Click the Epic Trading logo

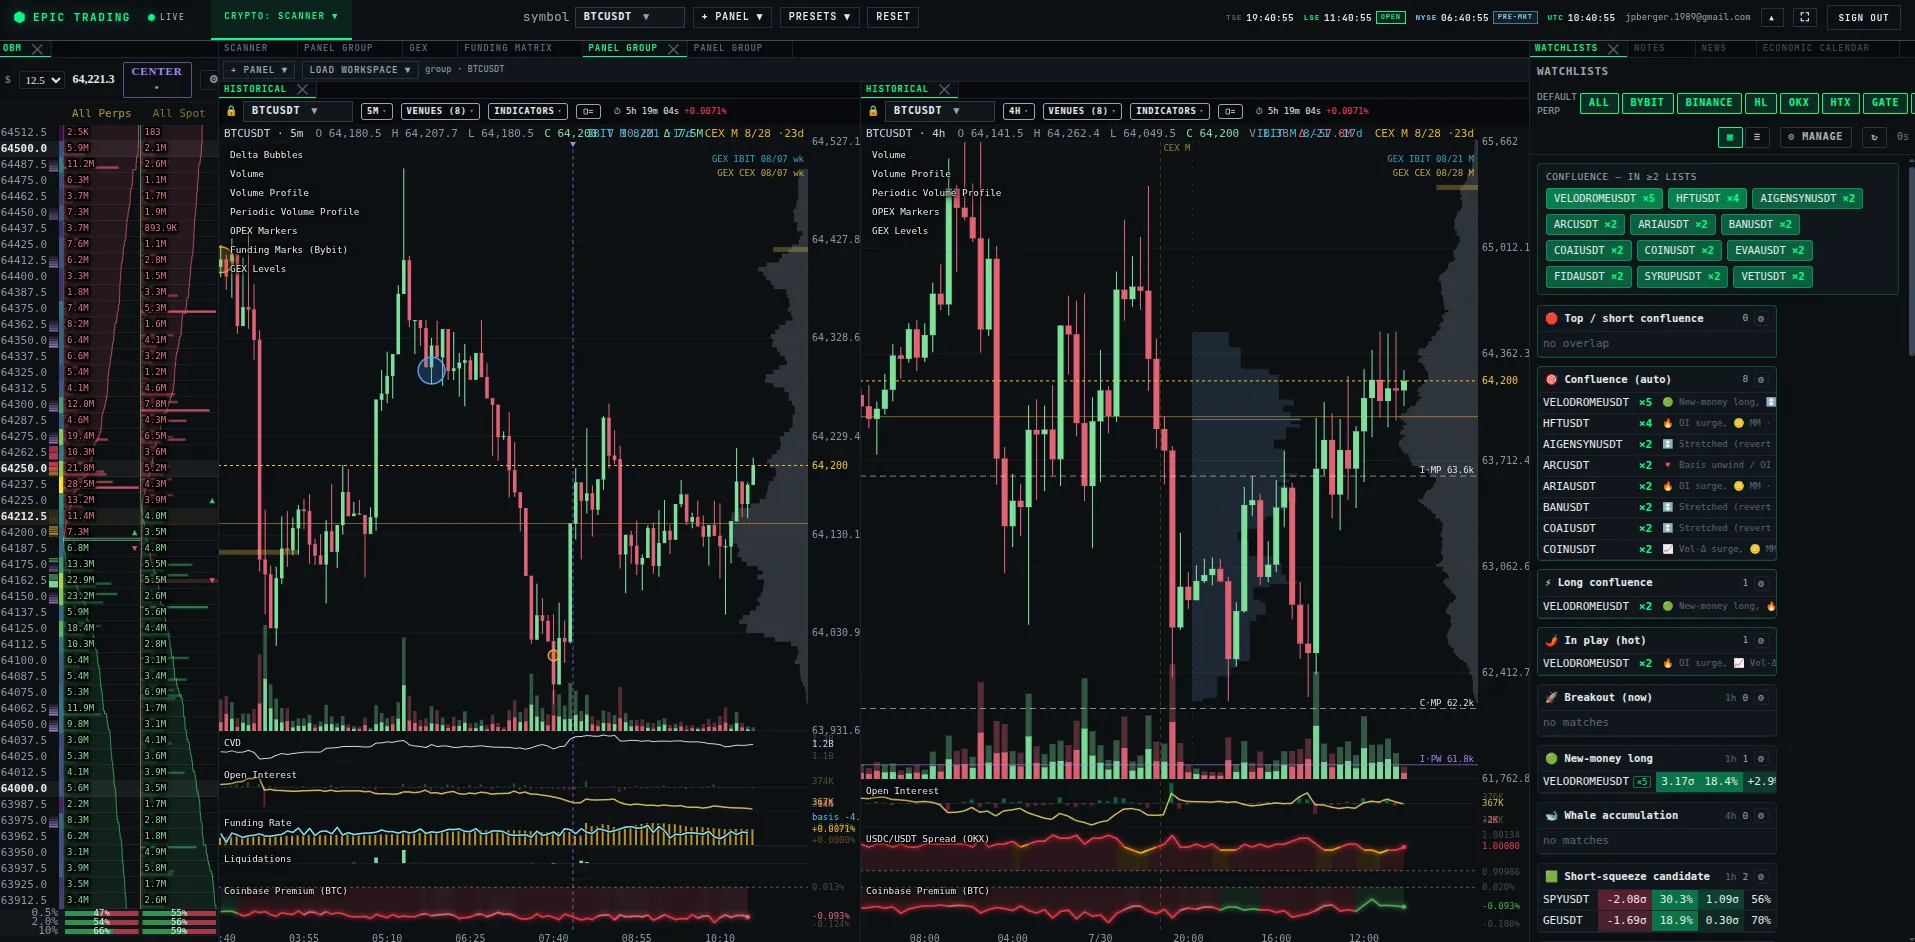pos(70,17)
